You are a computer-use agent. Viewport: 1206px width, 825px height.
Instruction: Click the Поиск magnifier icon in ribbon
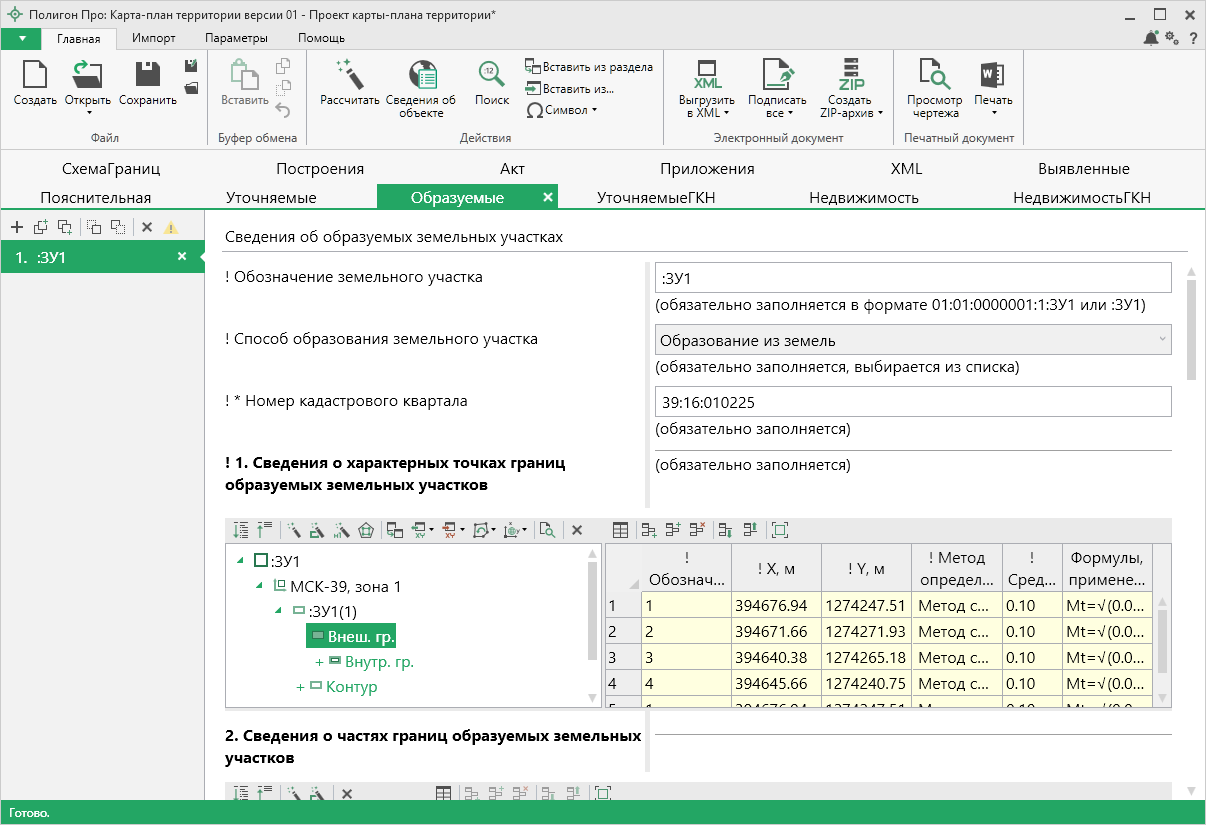[491, 75]
